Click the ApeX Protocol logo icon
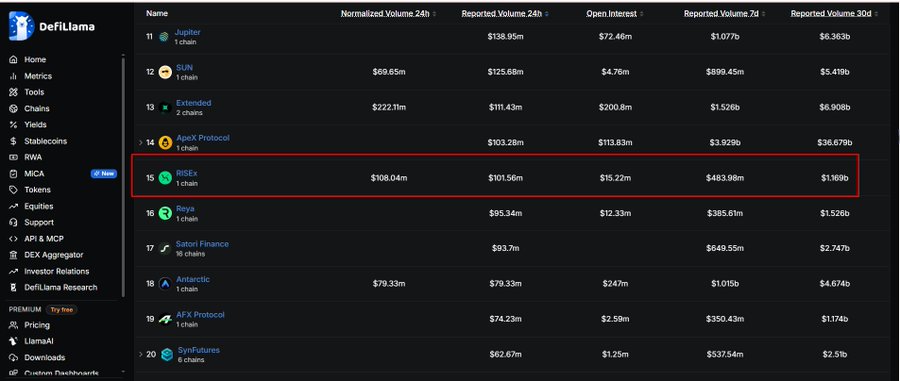The height and width of the screenshot is (381, 900). coord(165,143)
